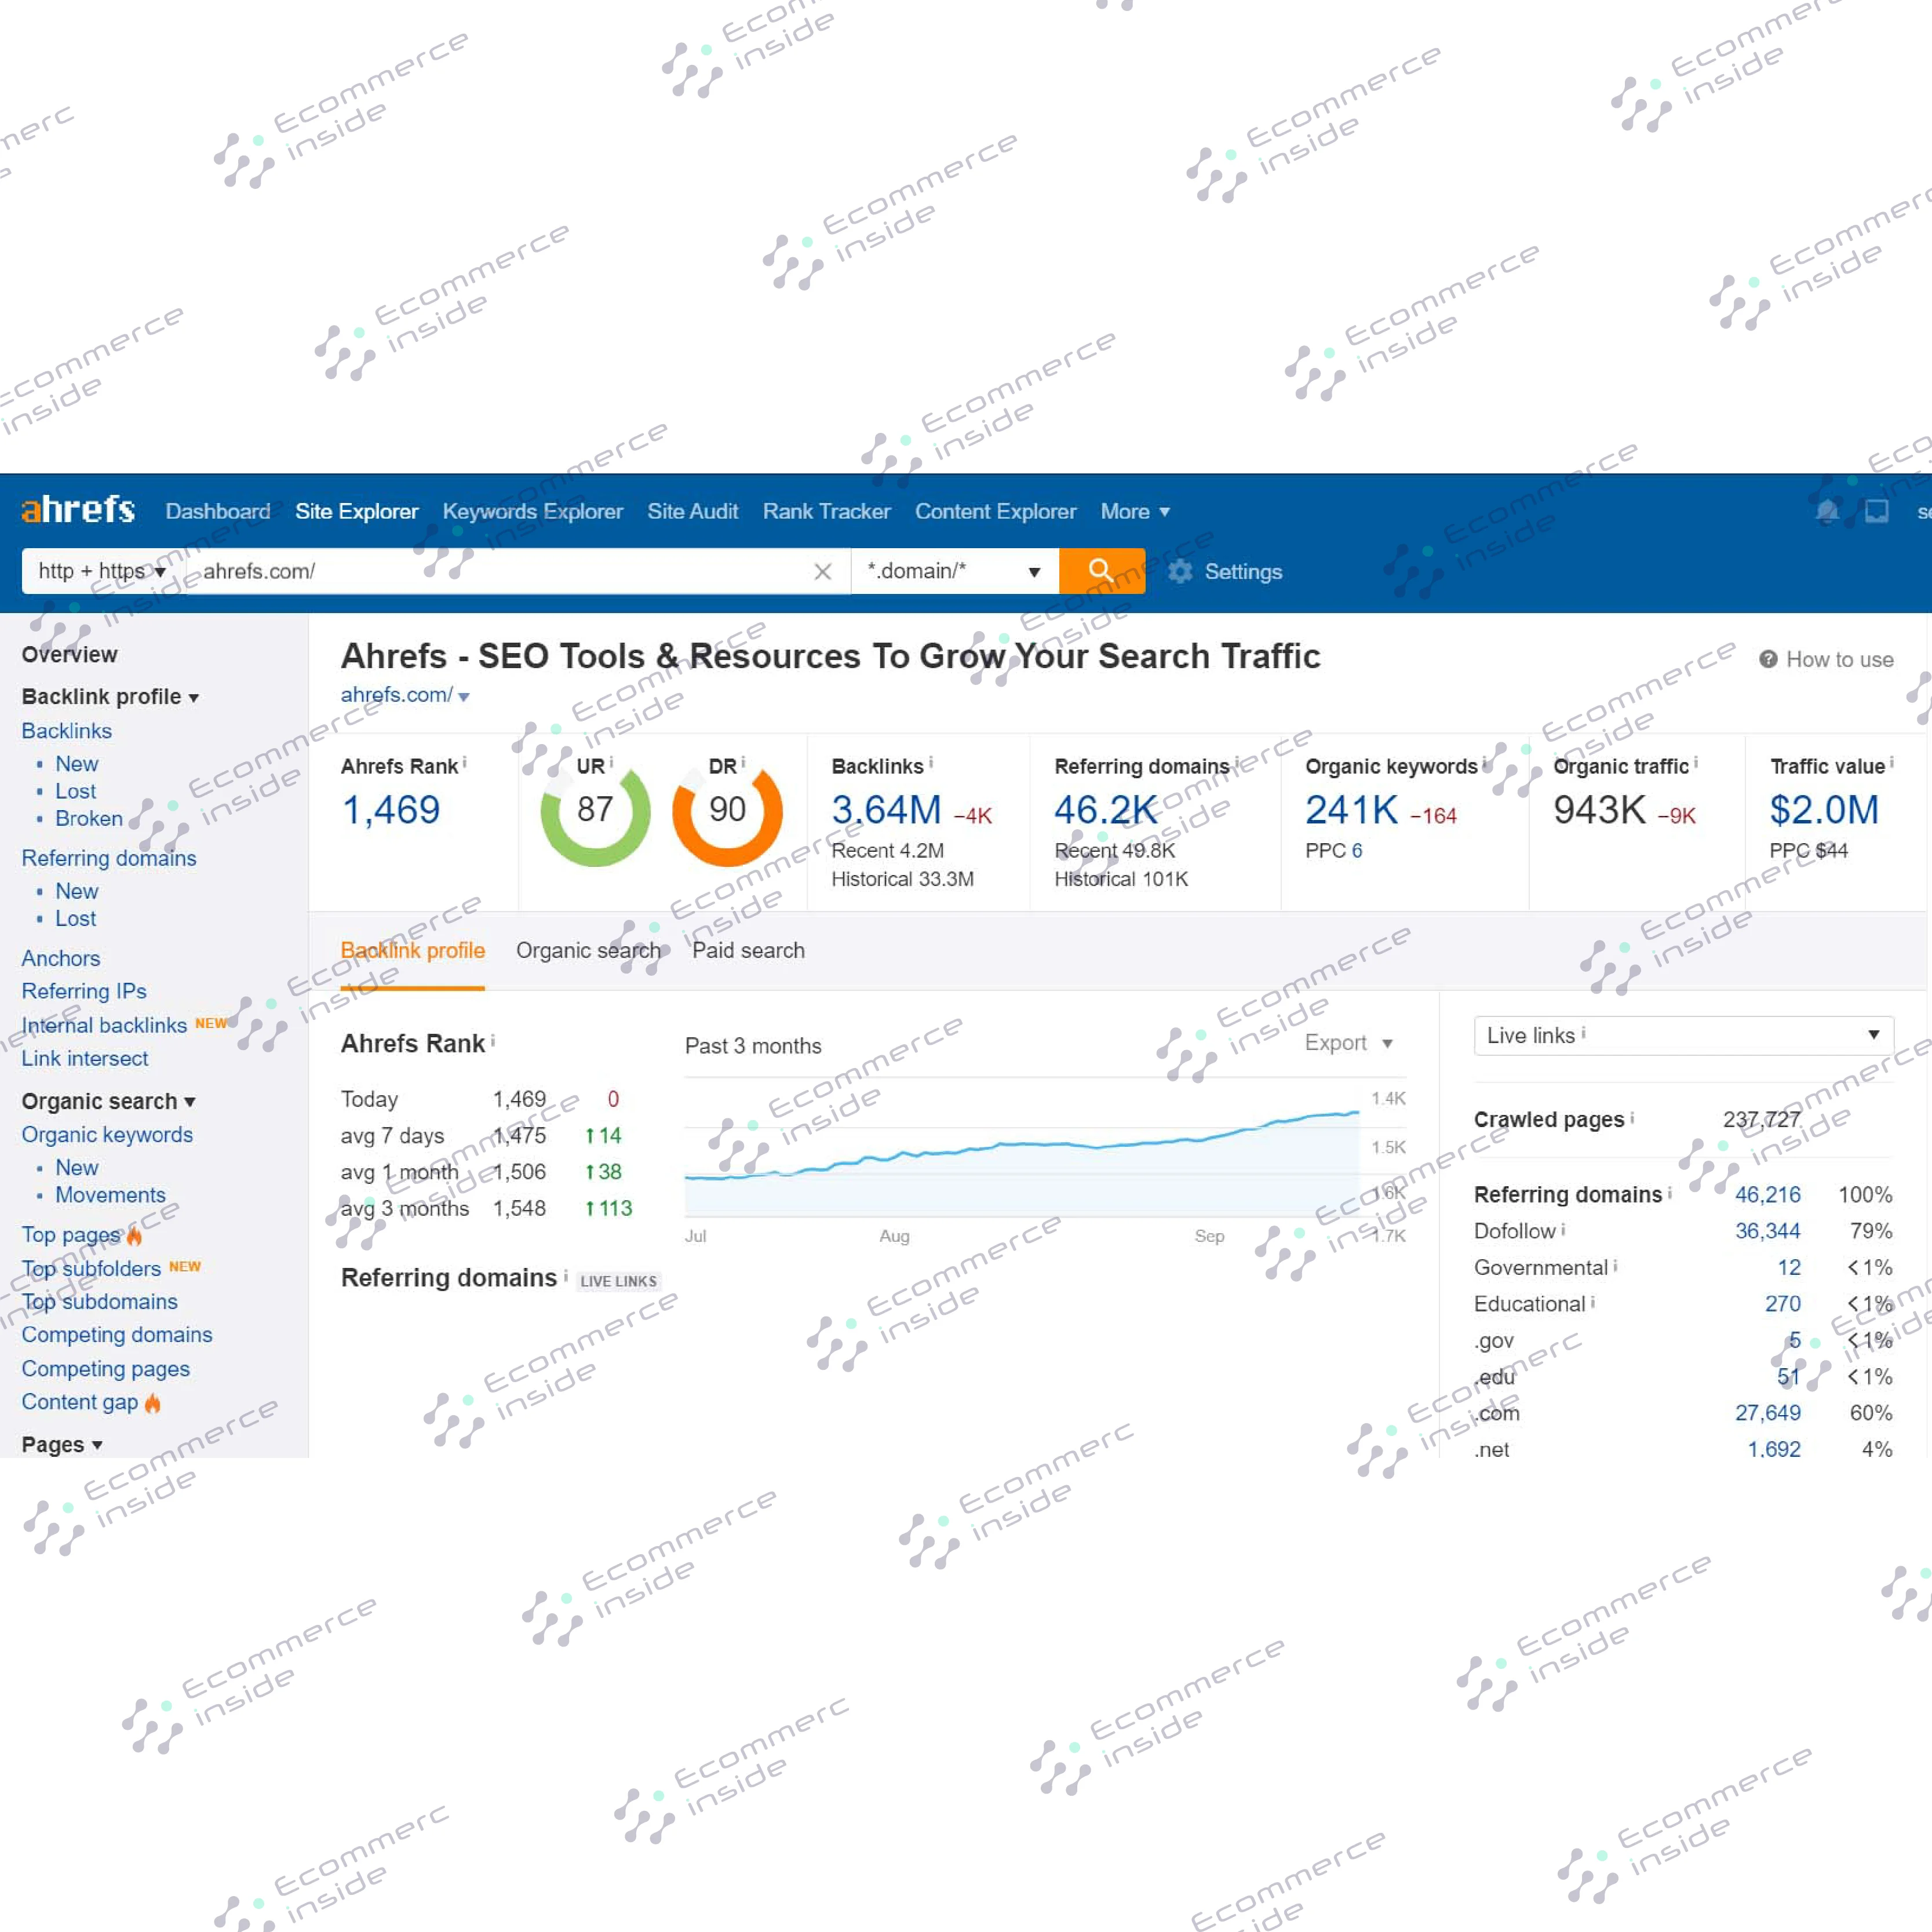This screenshot has width=1932, height=1932.
Task: Click the info icon beside Organic traffic
Action: (x=1696, y=763)
